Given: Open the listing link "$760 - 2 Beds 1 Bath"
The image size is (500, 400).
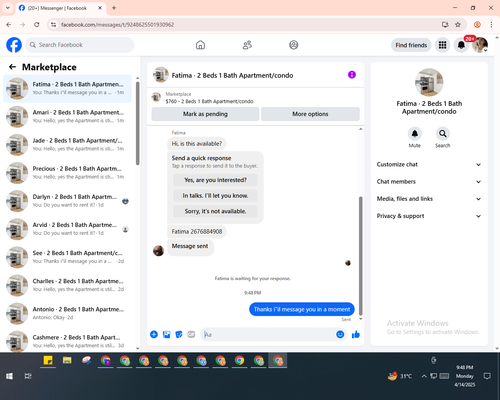Looking at the screenshot, I should click(209, 101).
